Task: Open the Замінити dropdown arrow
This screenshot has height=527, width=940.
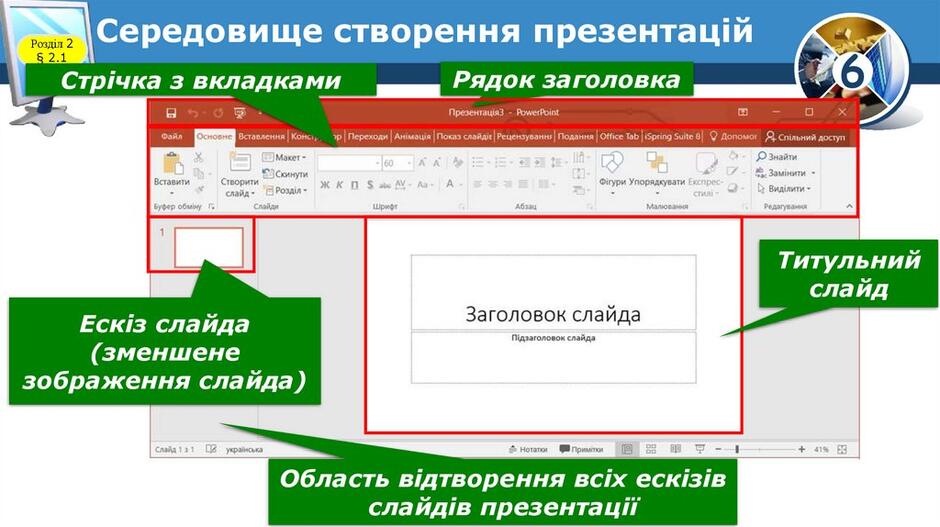Action: [814, 173]
